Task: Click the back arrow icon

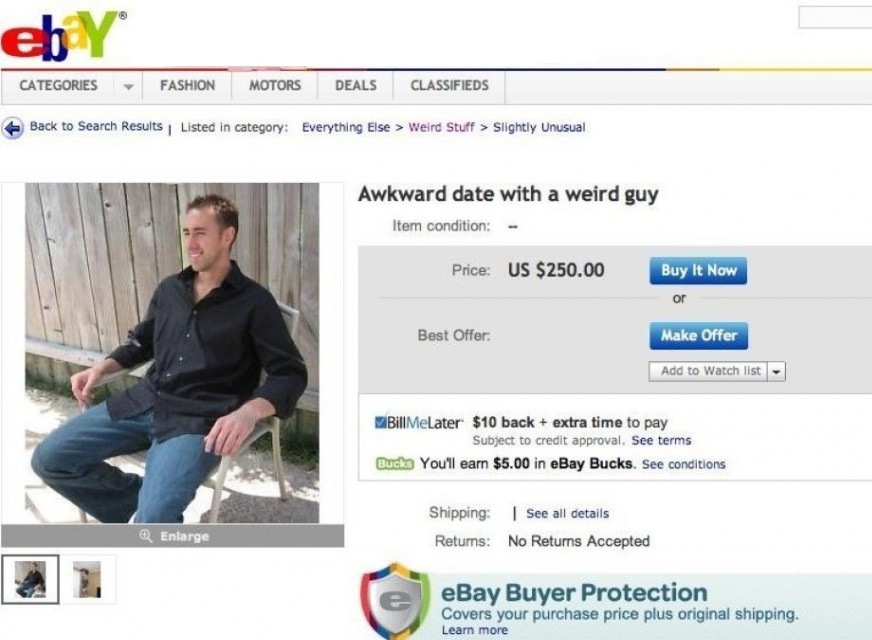Action: tap(12, 128)
